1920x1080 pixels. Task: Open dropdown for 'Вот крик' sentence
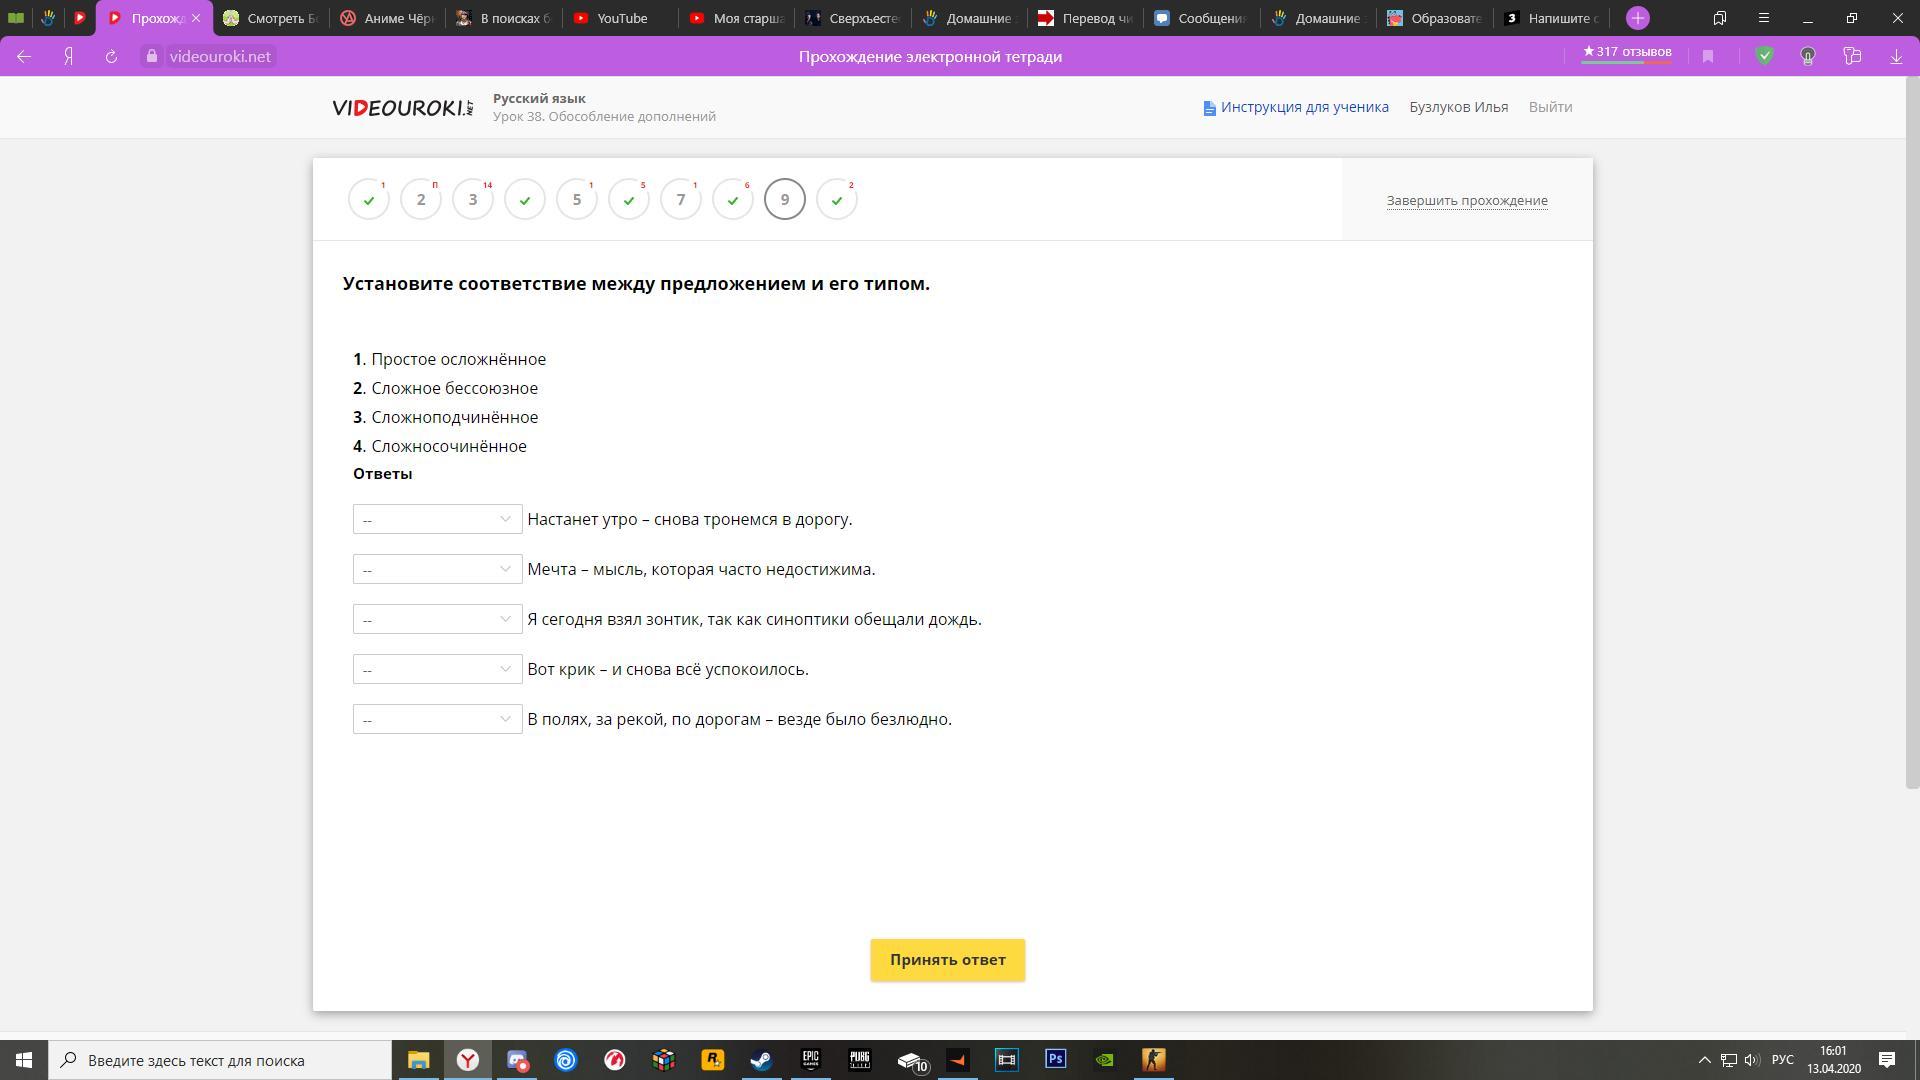pos(437,669)
